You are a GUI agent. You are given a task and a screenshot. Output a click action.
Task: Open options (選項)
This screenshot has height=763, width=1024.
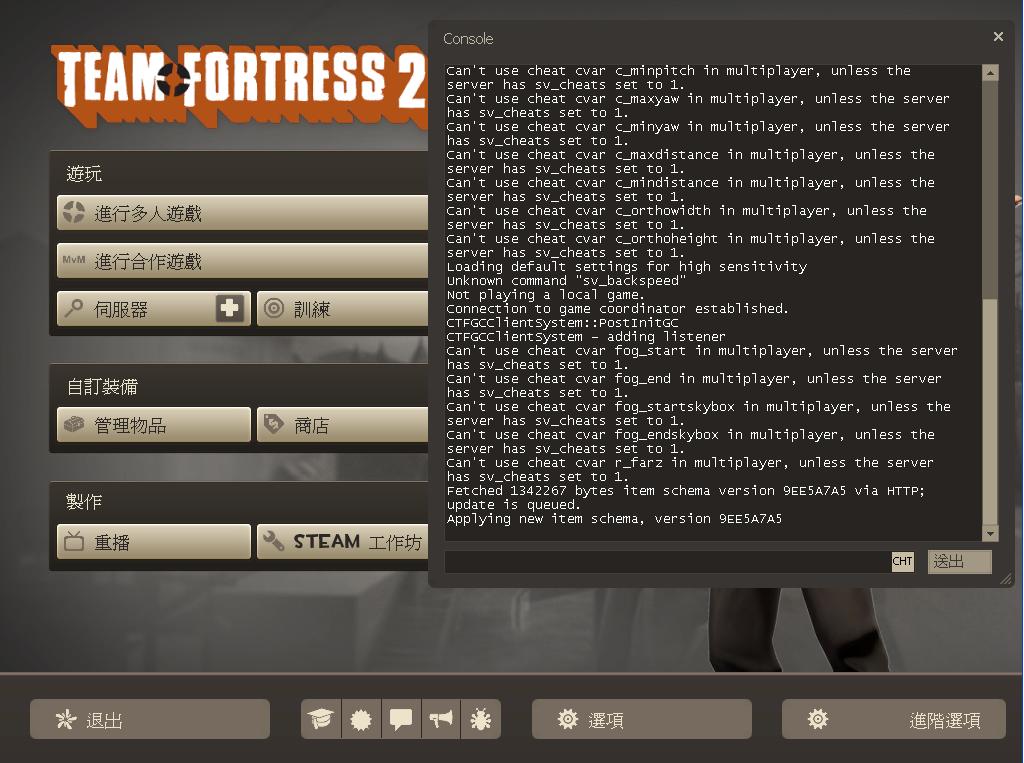click(642, 719)
